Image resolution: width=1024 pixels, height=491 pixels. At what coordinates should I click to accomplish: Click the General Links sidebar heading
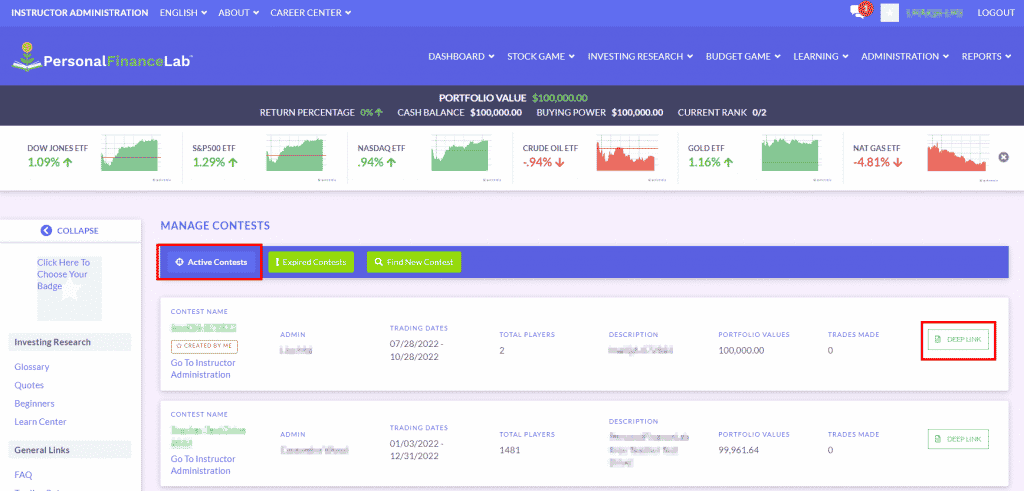click(x=42, y=450)
